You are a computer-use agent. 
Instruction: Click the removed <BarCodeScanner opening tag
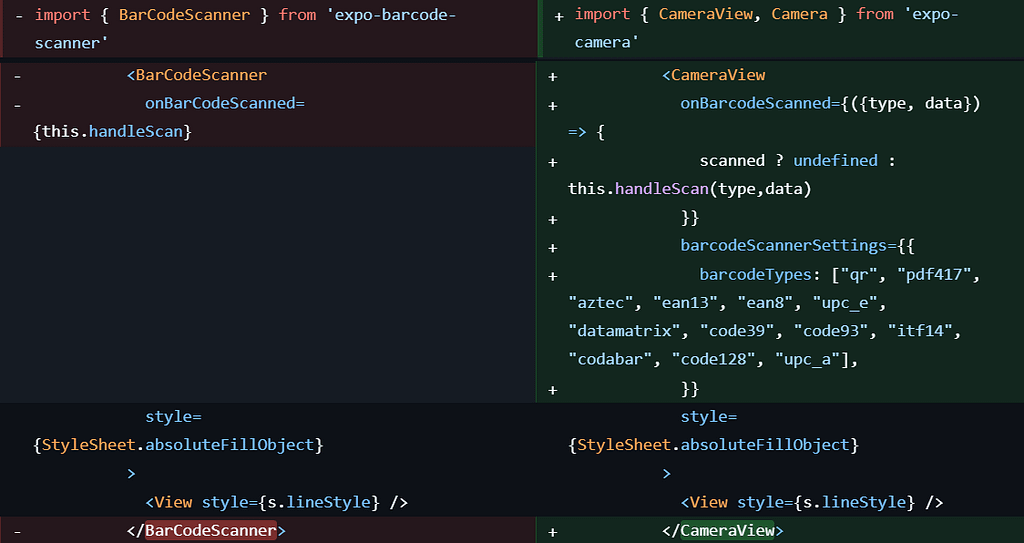pos(197,75)
